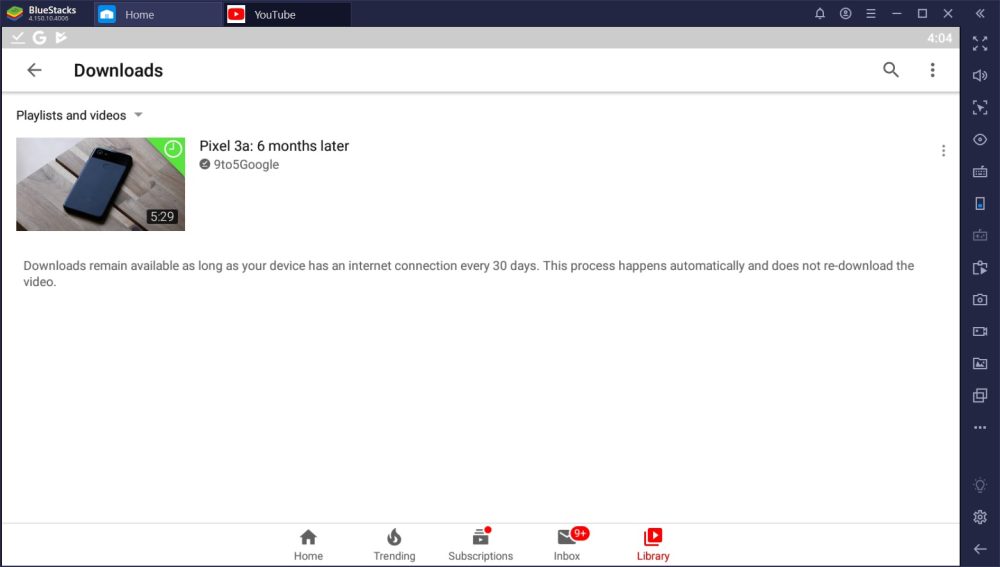Open the Downloads overflow menu
1000x567 pixels.
click(x=932, y=70)
